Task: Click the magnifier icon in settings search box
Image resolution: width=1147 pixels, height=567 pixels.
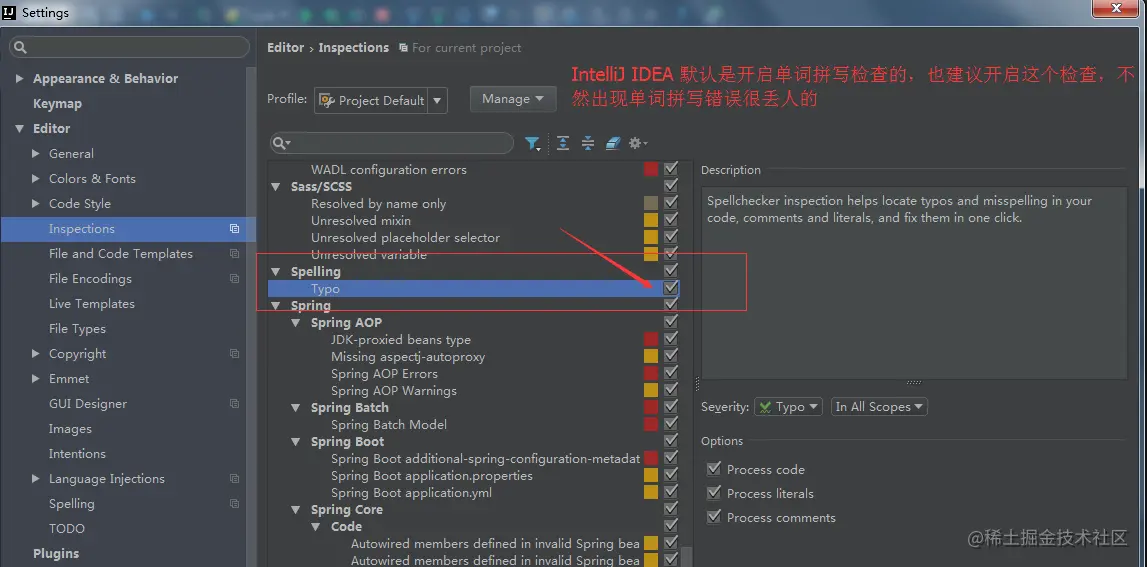Action: click(20, 48)
